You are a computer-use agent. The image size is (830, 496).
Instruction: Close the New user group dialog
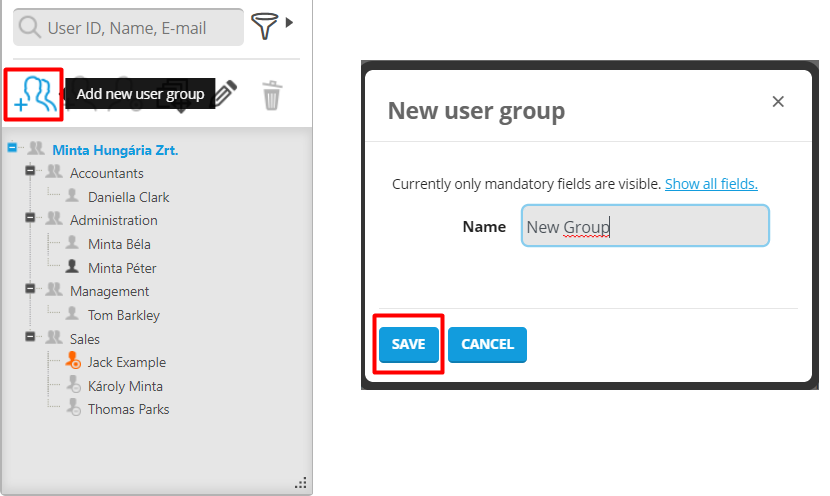(x=778, y=101)
